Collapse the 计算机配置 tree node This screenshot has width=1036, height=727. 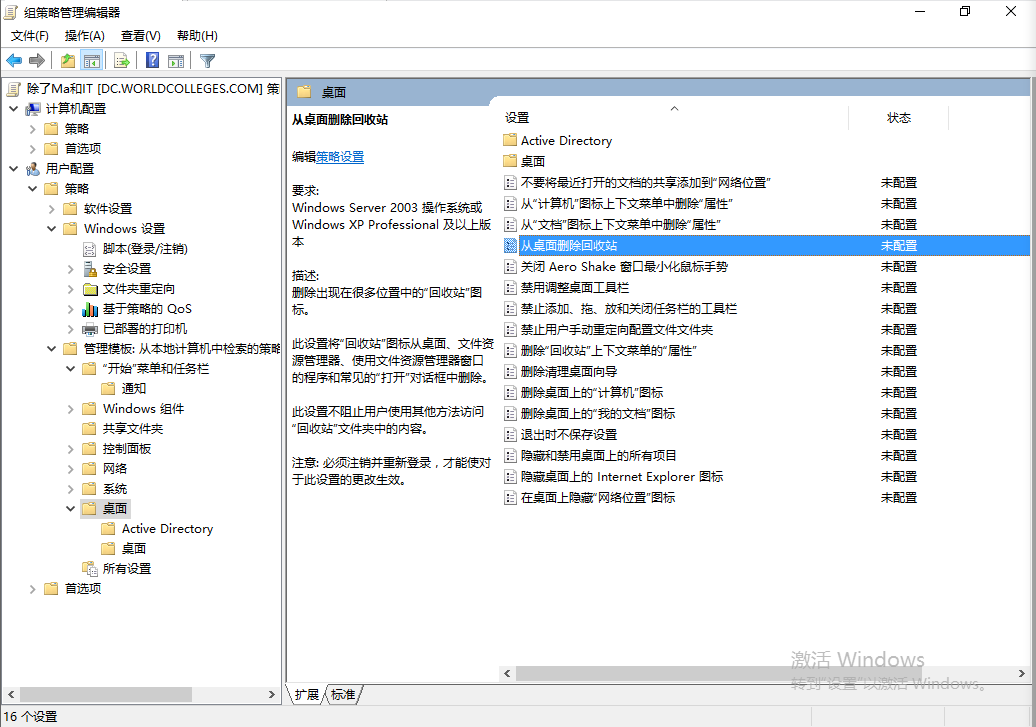(x=13, y=108)
